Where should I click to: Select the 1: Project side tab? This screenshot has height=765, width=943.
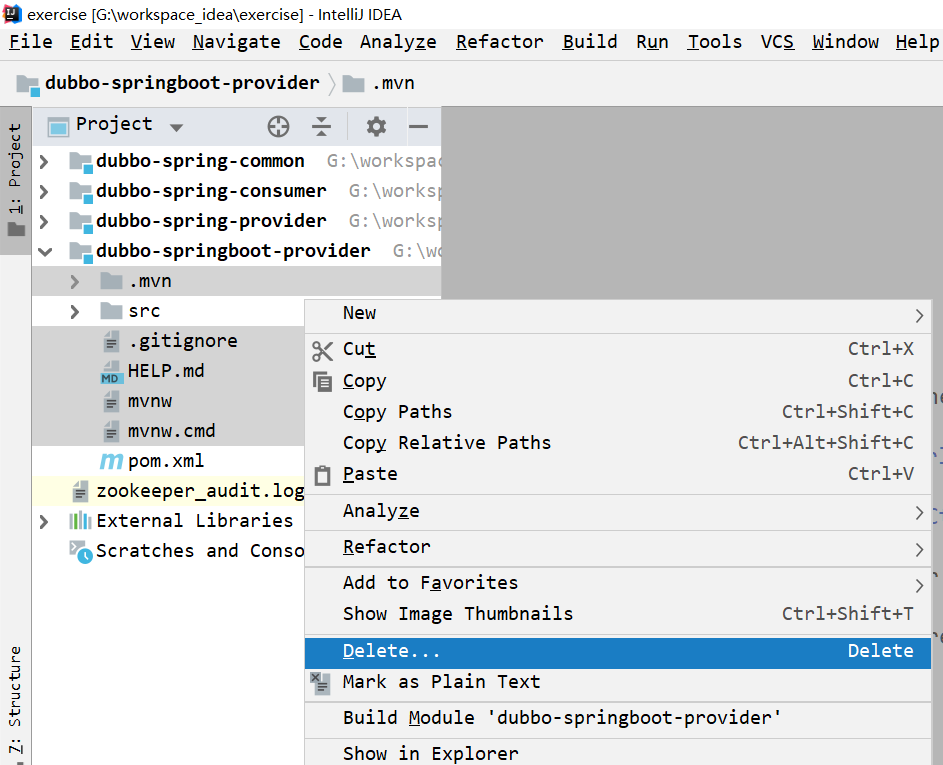click(x=15, y=168)
